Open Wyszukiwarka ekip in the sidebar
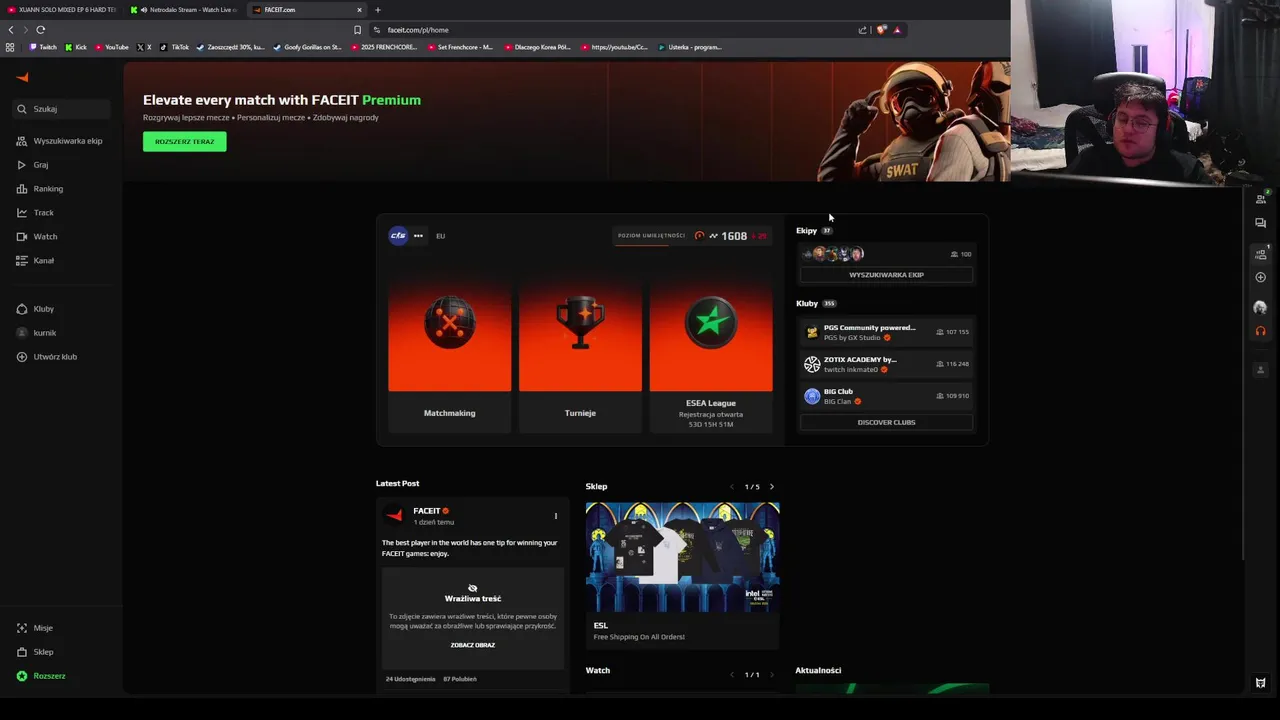The width and height of the screenshot is (1280, 720). (x=60, y=141)
